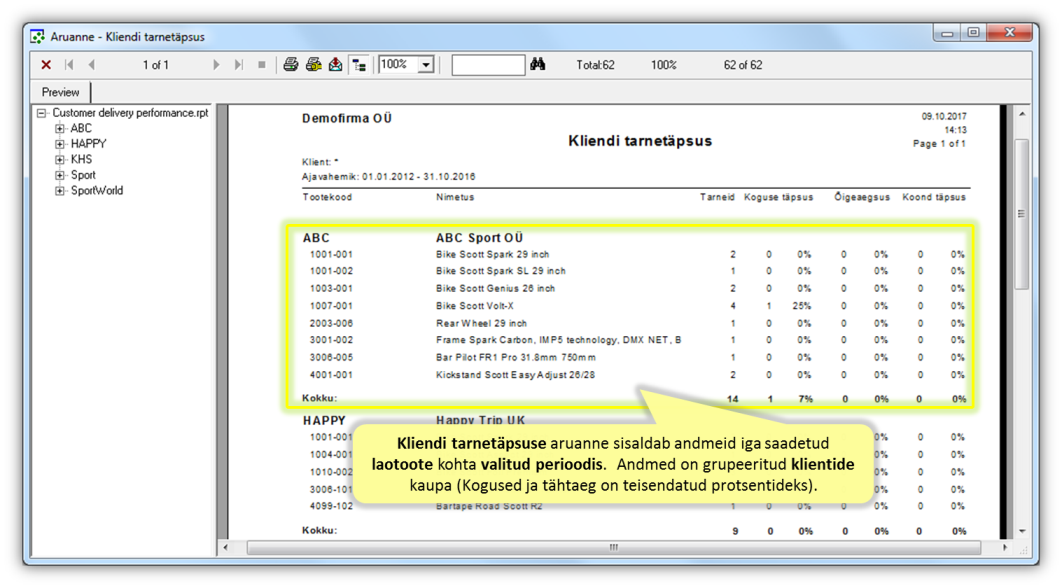This screenshot has width=1062, height=588.
Task: Select the SportWorld group in the tree
Action: (x=97, y=191)
